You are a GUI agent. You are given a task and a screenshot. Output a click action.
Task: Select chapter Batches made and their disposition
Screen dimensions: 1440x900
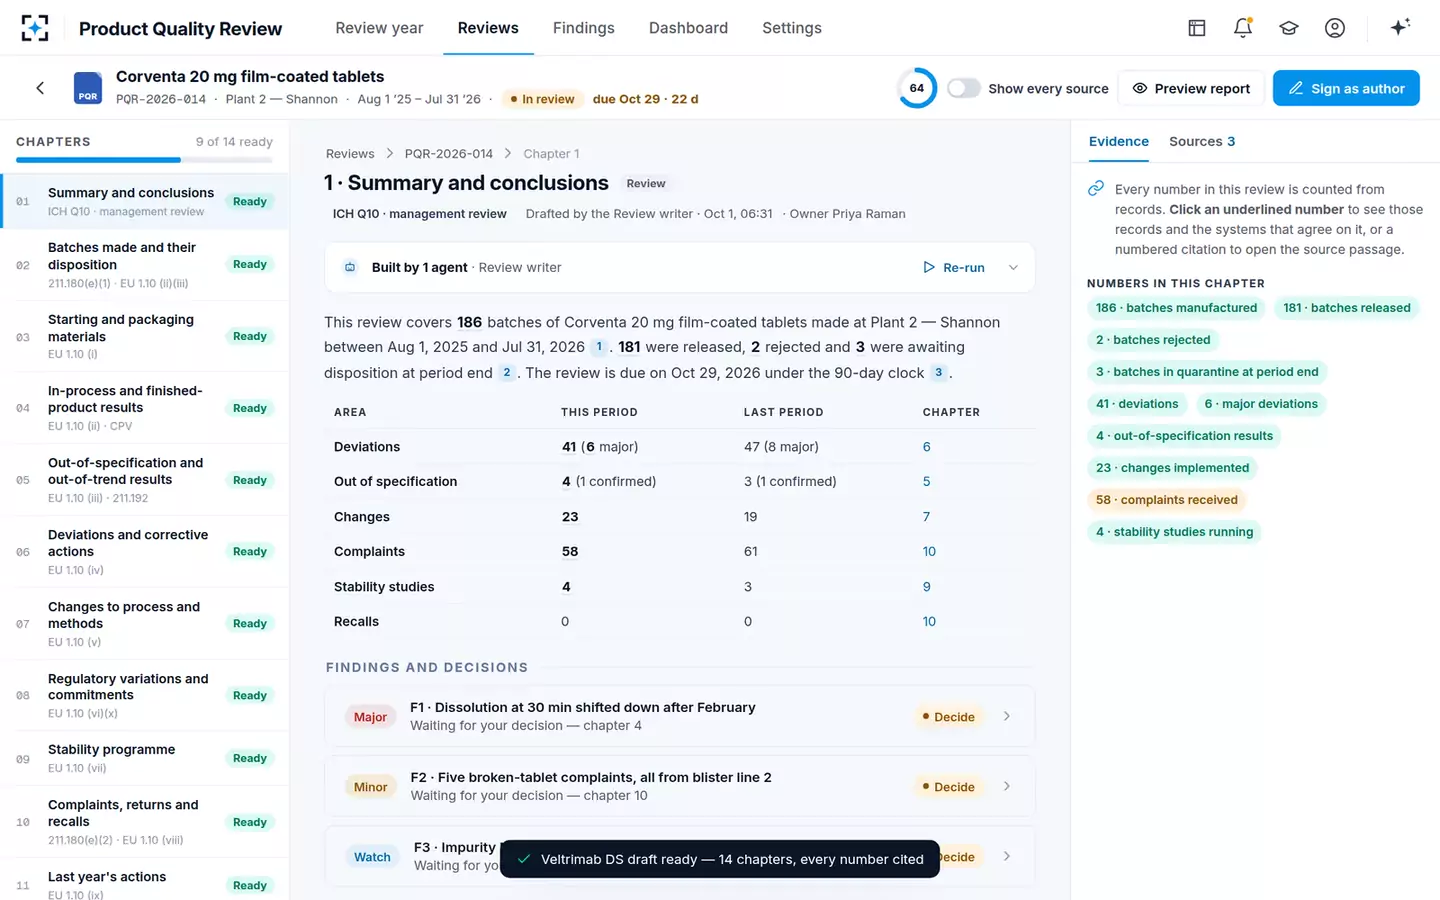144,265
